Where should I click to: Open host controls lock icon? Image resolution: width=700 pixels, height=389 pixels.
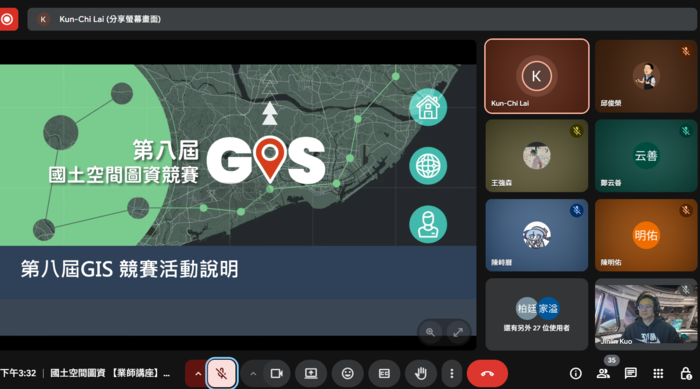686,373
